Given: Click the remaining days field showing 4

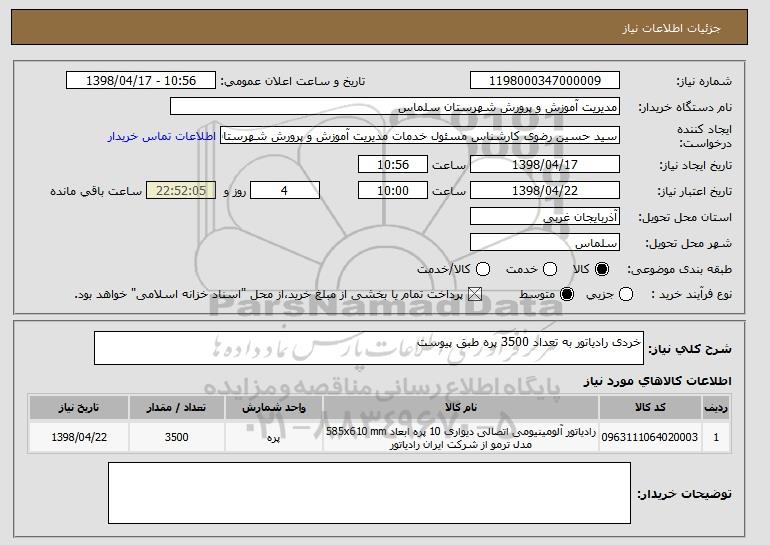Looking at the screenshot, I should coord(285,191).
